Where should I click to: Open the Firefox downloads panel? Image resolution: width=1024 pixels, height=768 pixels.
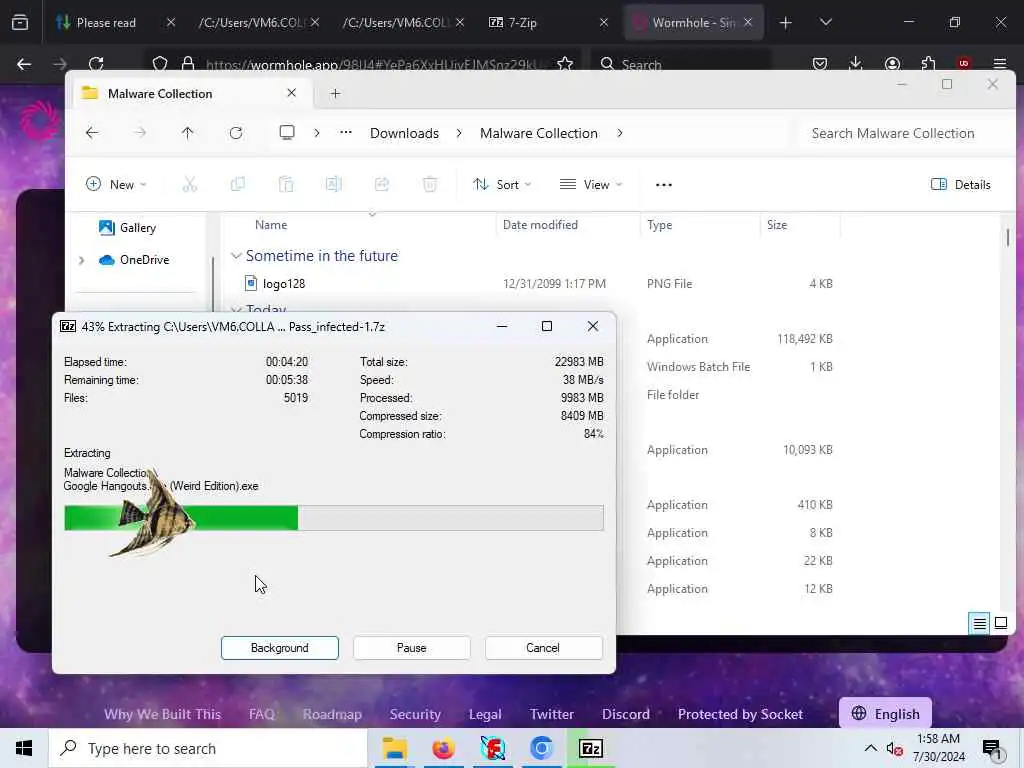click(x=856, y=64)
